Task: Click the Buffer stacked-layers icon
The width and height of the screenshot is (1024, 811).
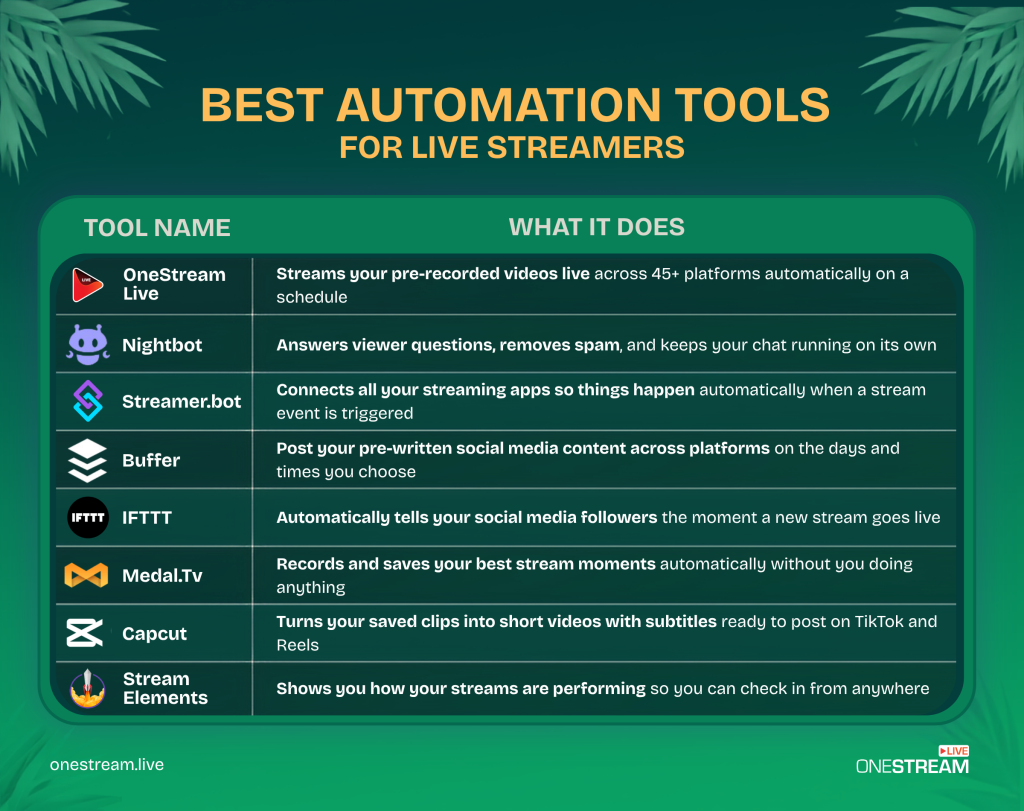Action: [88, 460]
